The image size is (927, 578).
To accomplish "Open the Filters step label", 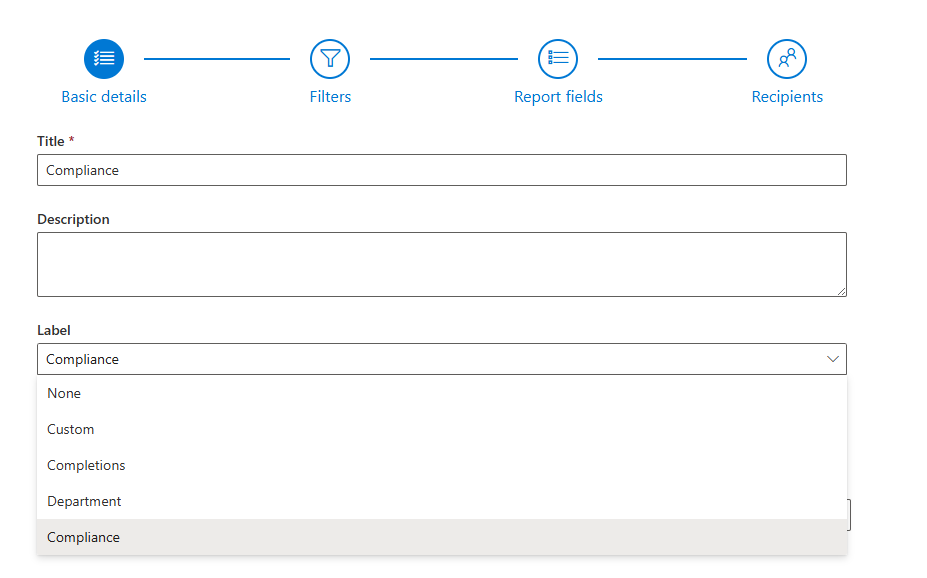I will tap(330, 97).
